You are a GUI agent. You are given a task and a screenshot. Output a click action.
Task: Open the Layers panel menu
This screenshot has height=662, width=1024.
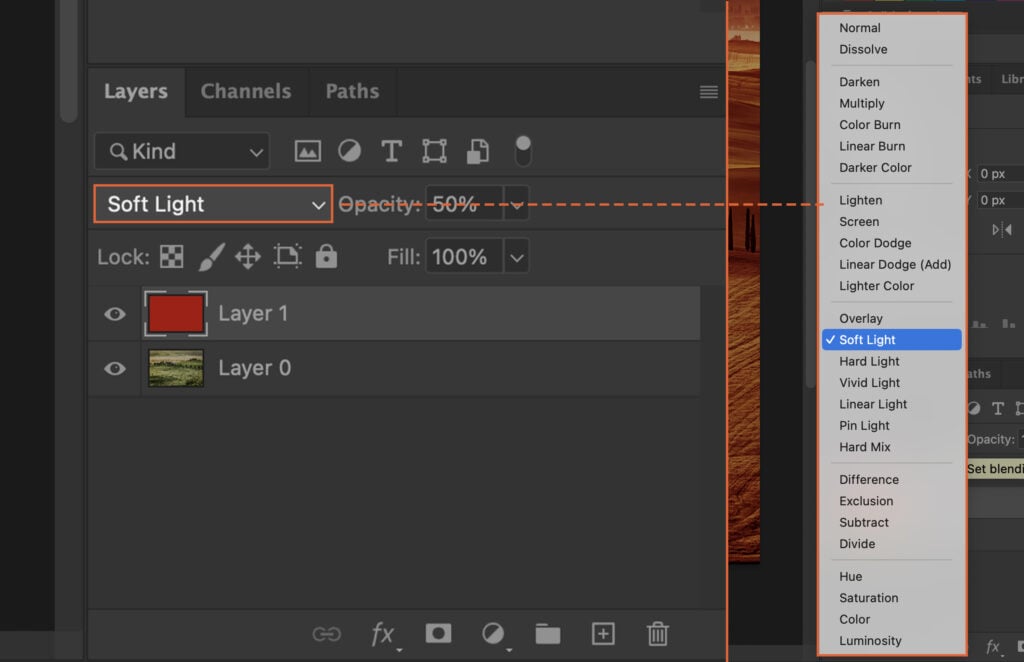708,91
